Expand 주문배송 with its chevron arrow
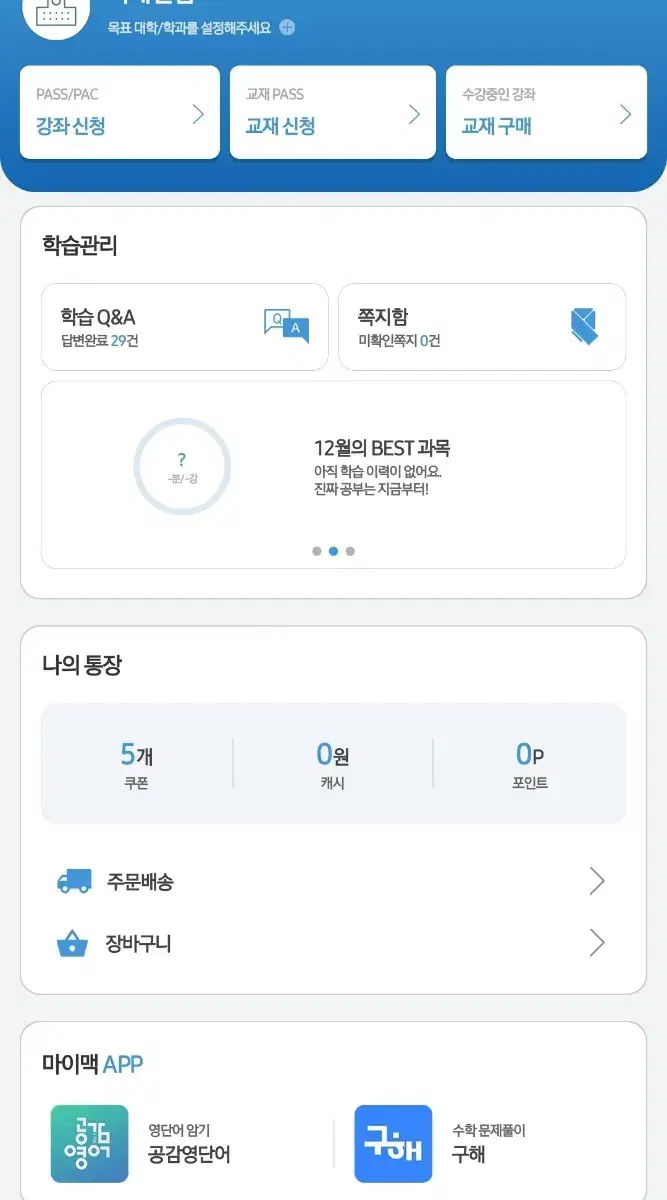 pos(597,882)
